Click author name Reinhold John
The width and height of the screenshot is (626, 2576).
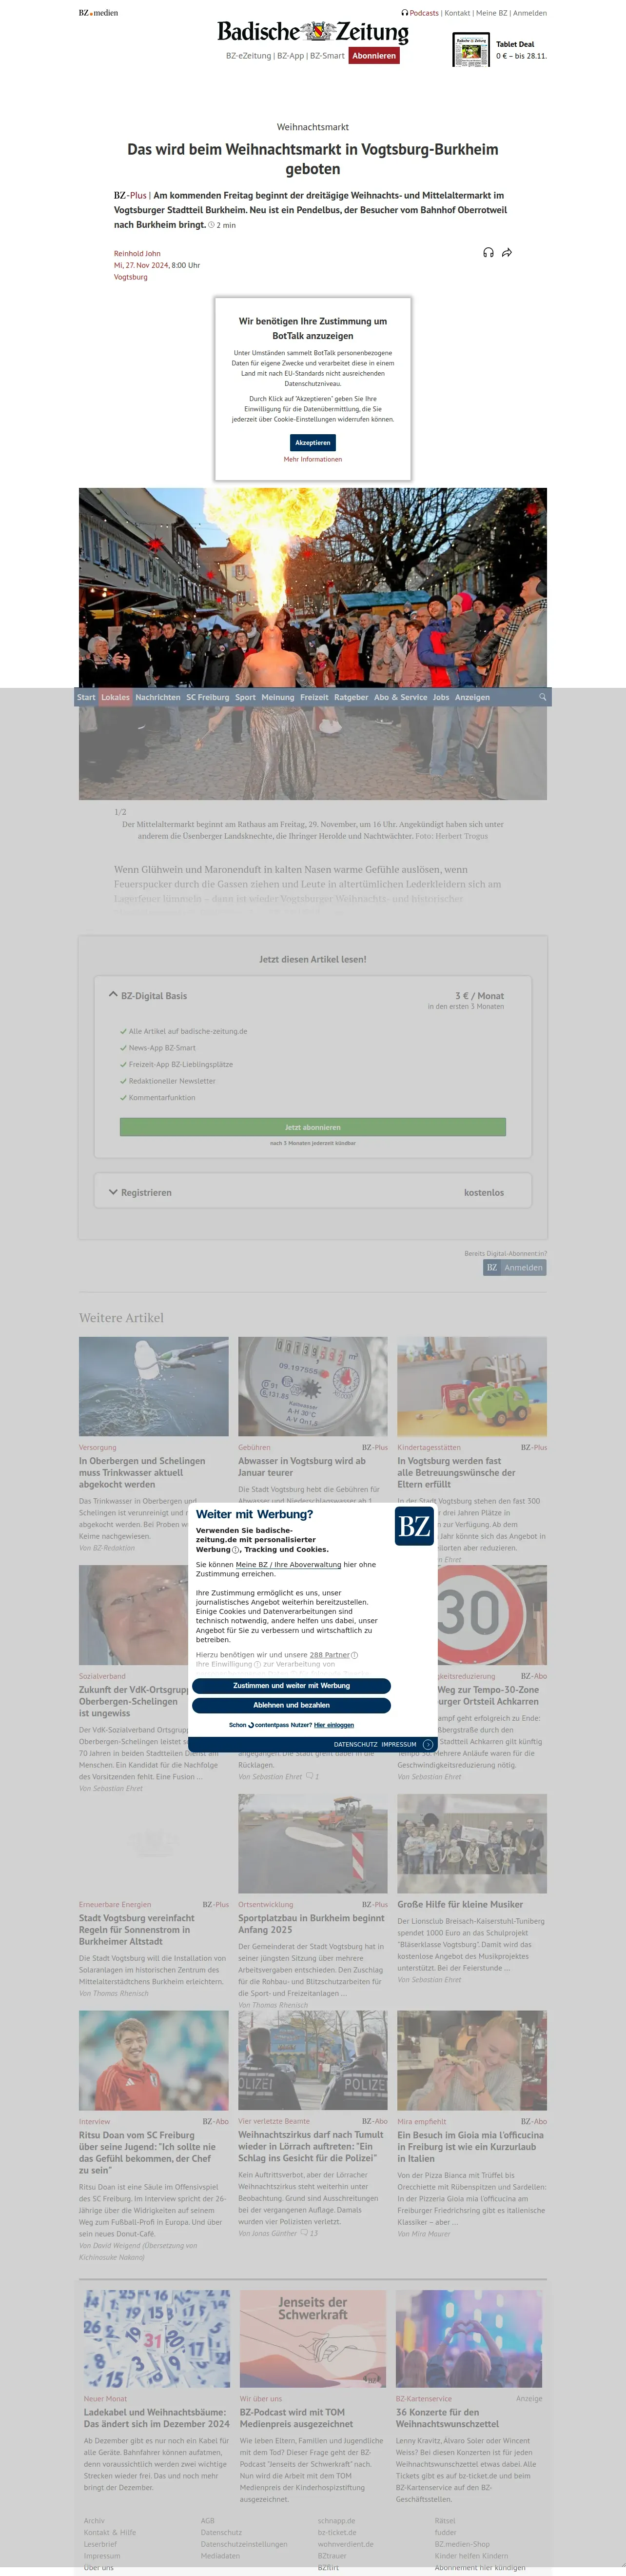point(137,253)
